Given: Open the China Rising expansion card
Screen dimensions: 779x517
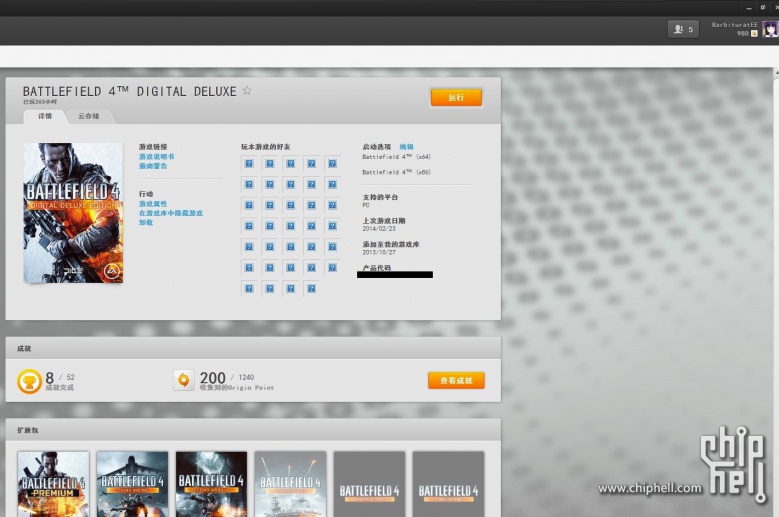Looking at the screenshot, I should pyautogui.click(x=132, y=484).
